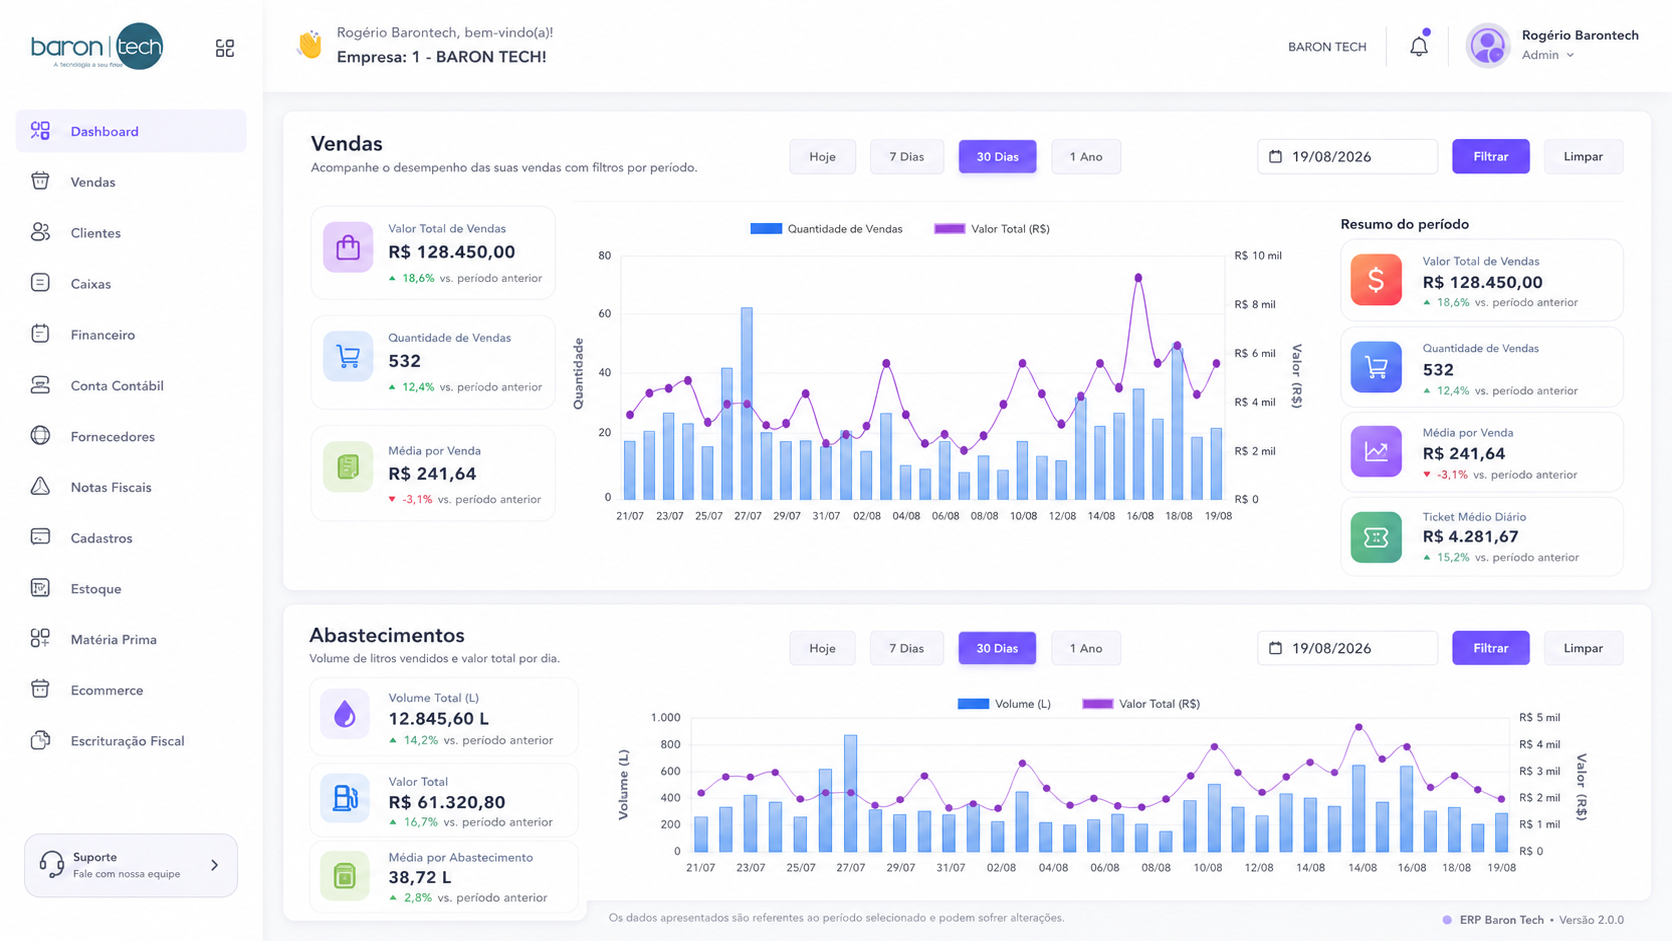1672x941 pixels.
Task: Click the Abastecimentos date input field
Action: pos(1347,648)
